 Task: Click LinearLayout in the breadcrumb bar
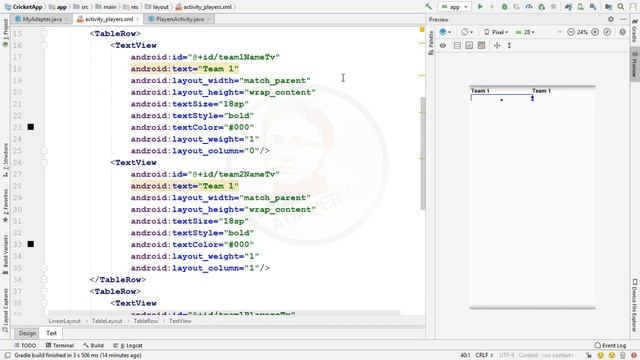pyautogui.click(x=64, y=321)
